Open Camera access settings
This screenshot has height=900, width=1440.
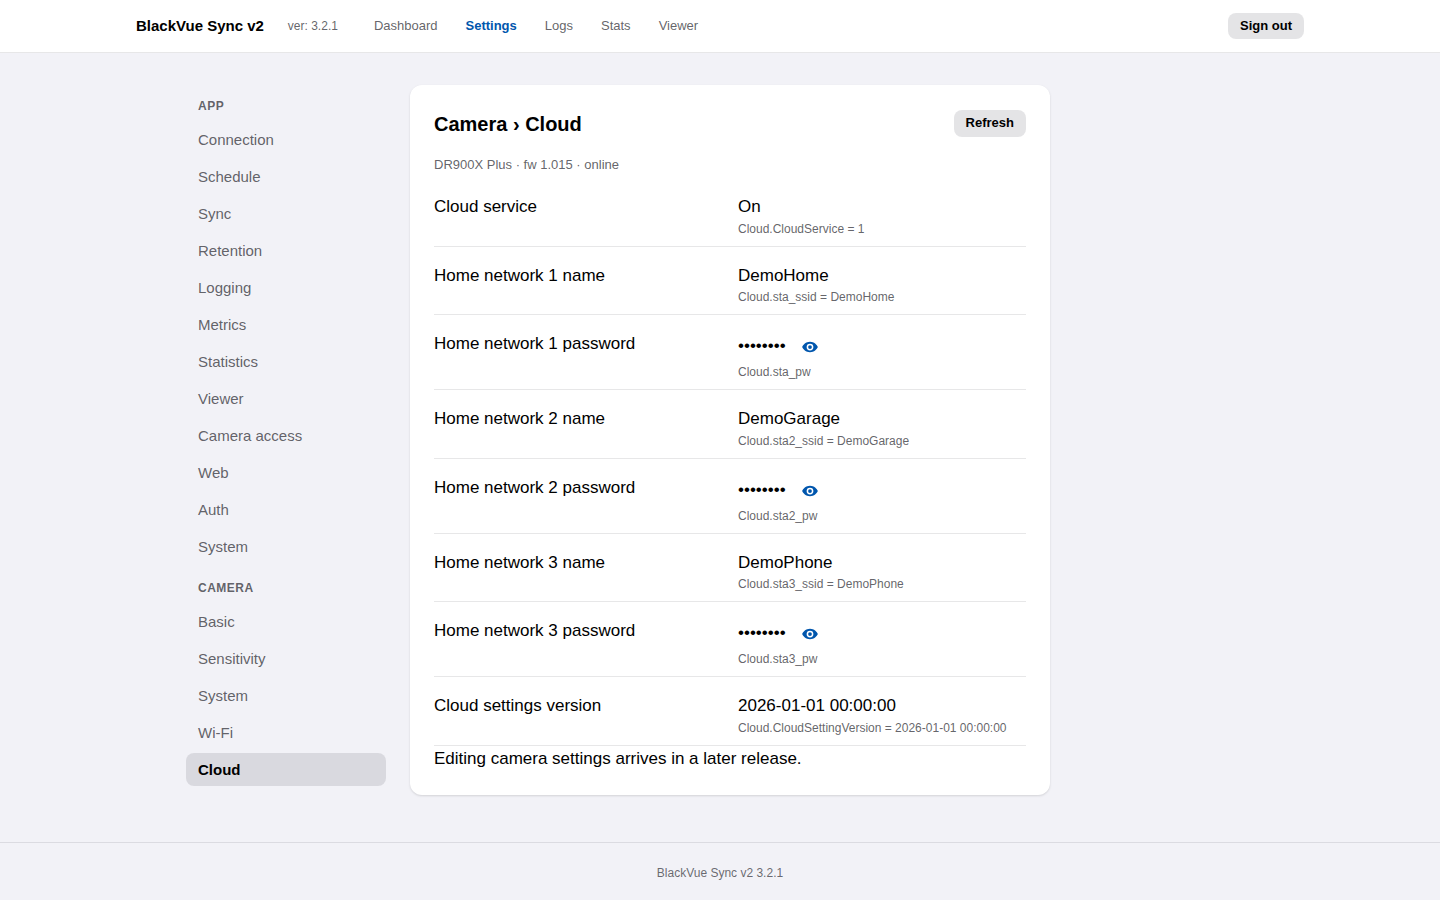(x=286, y=436)
